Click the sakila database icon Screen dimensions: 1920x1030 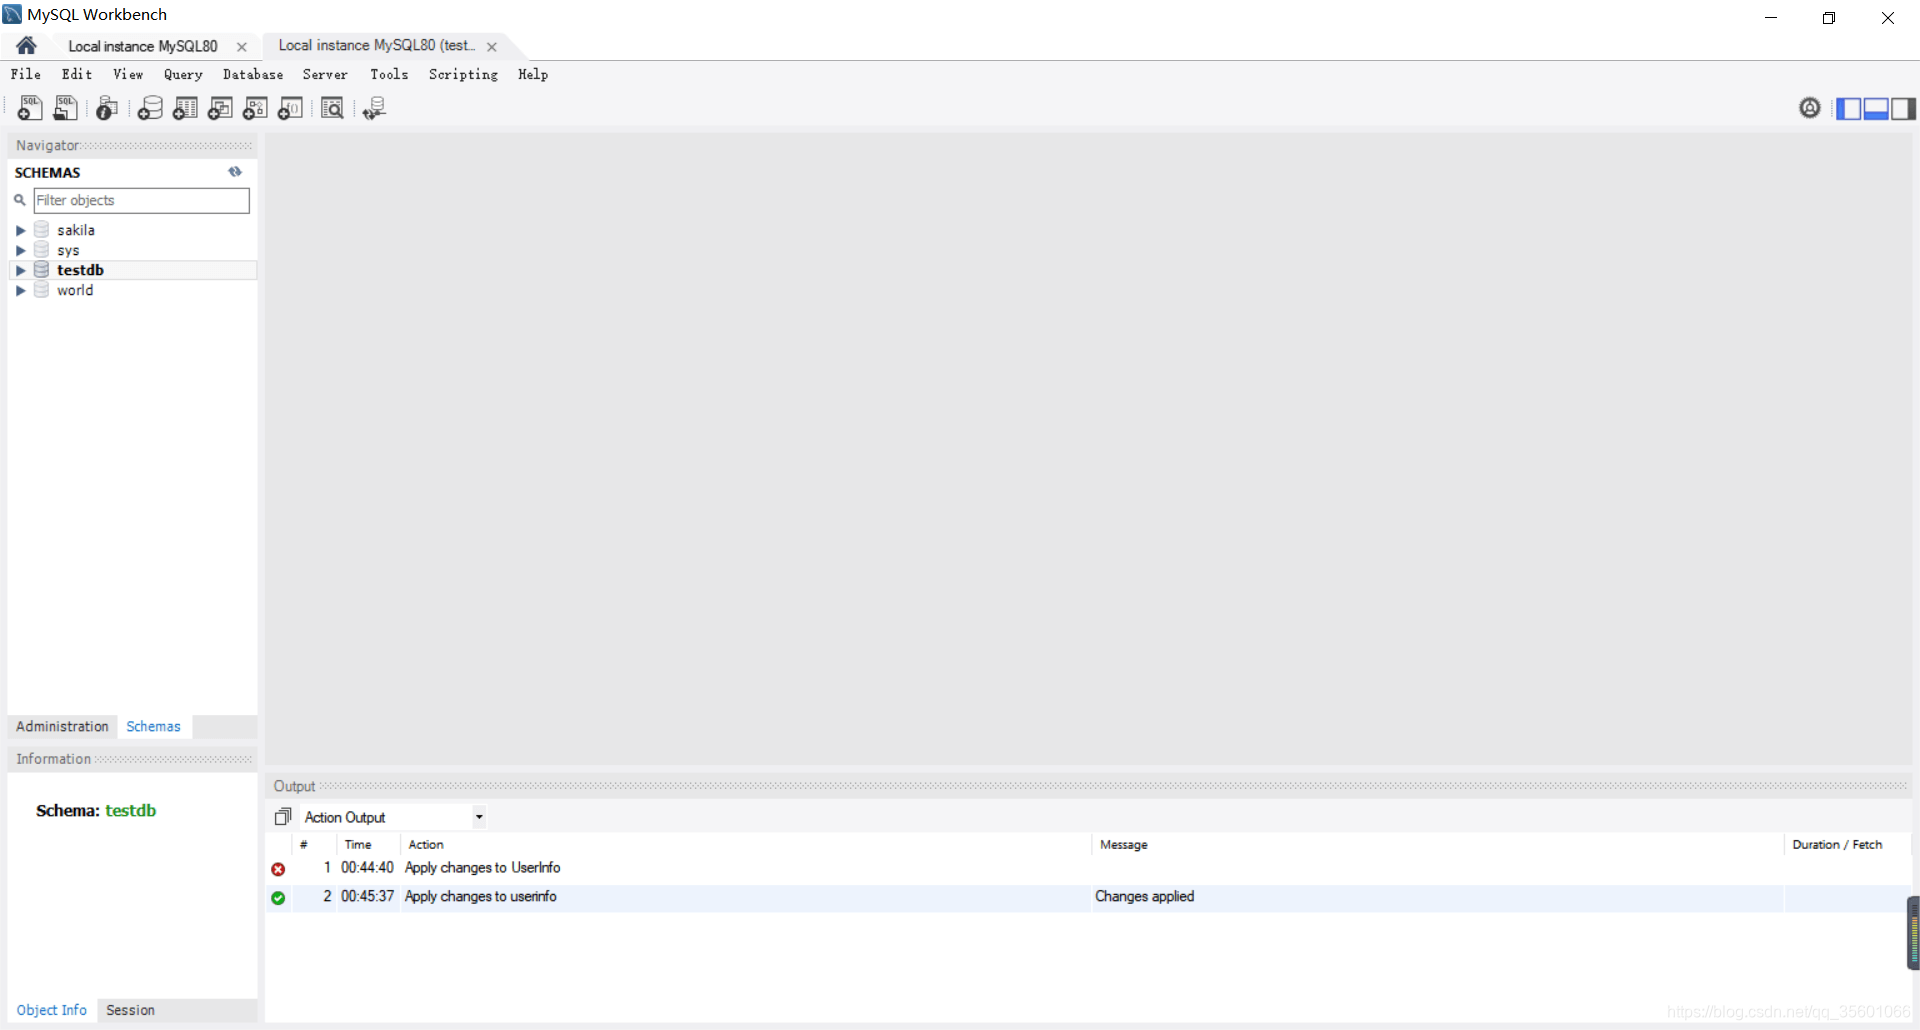pyautogui.click(x=42, y=229)
